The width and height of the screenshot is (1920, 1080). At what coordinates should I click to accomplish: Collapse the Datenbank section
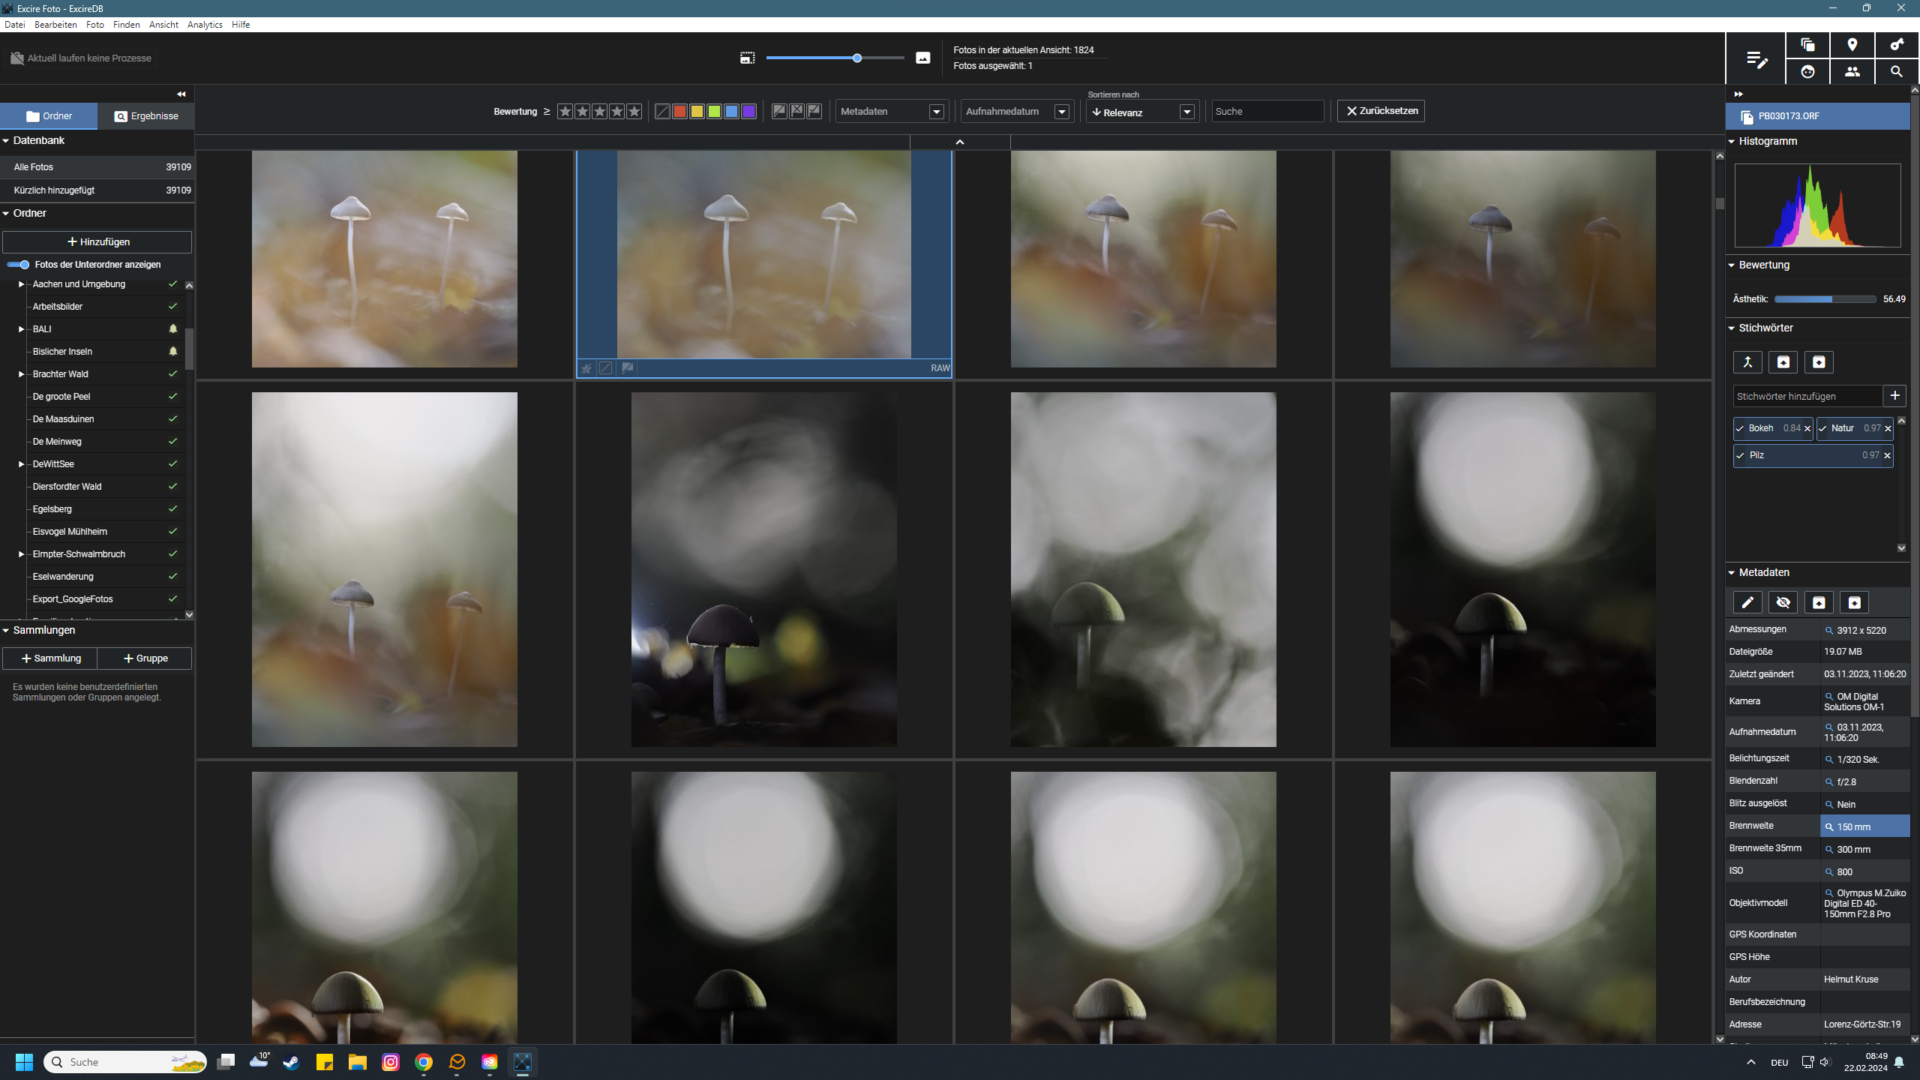click(x=6, y=141)
